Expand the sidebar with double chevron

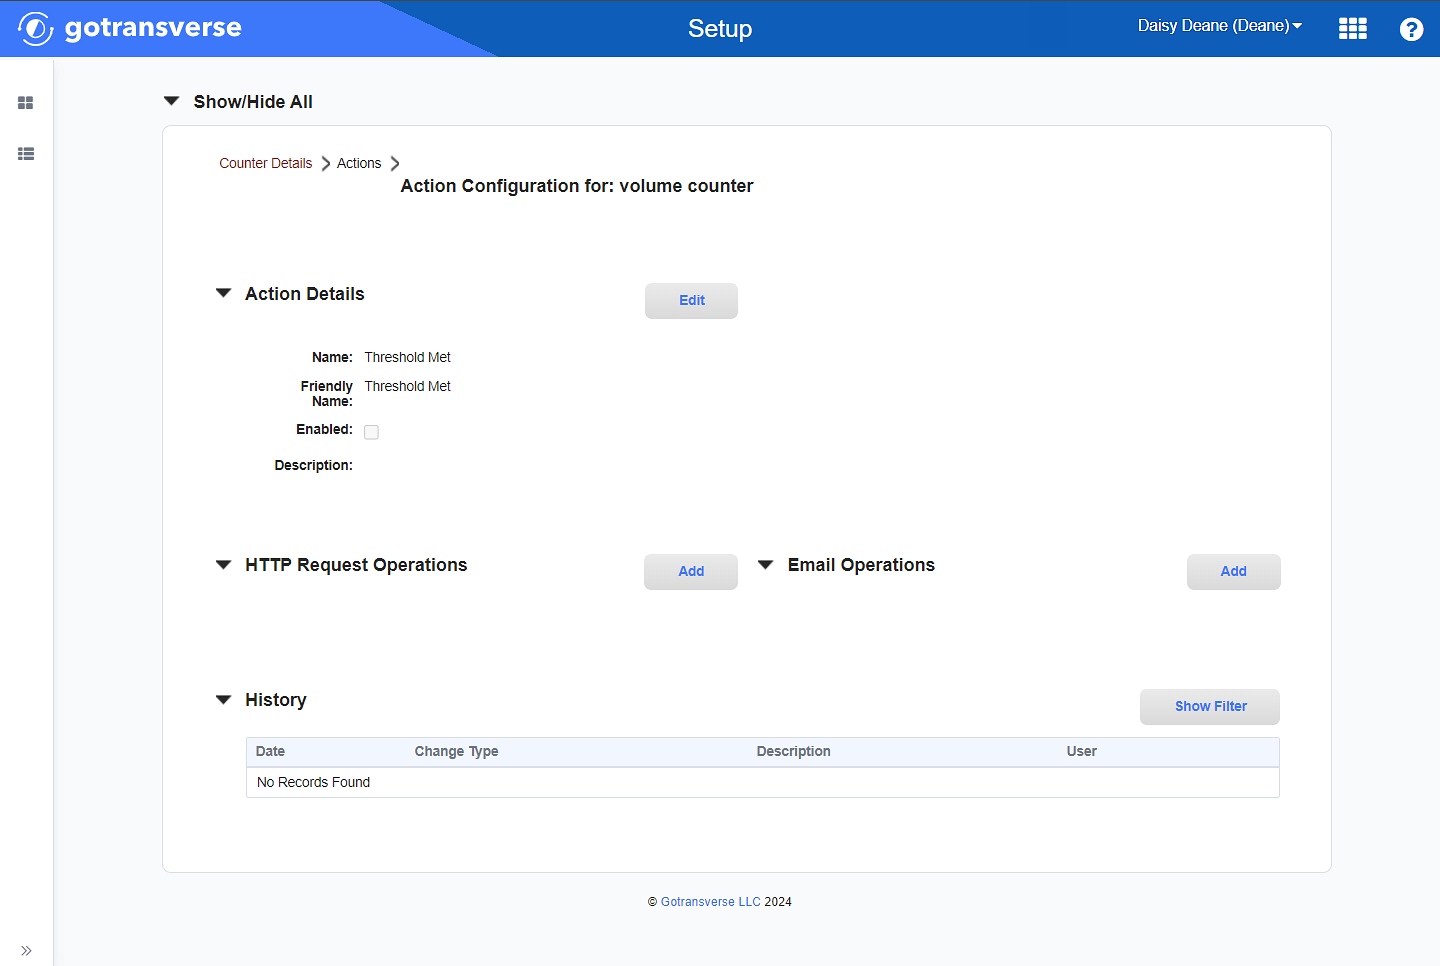point(26,950)
